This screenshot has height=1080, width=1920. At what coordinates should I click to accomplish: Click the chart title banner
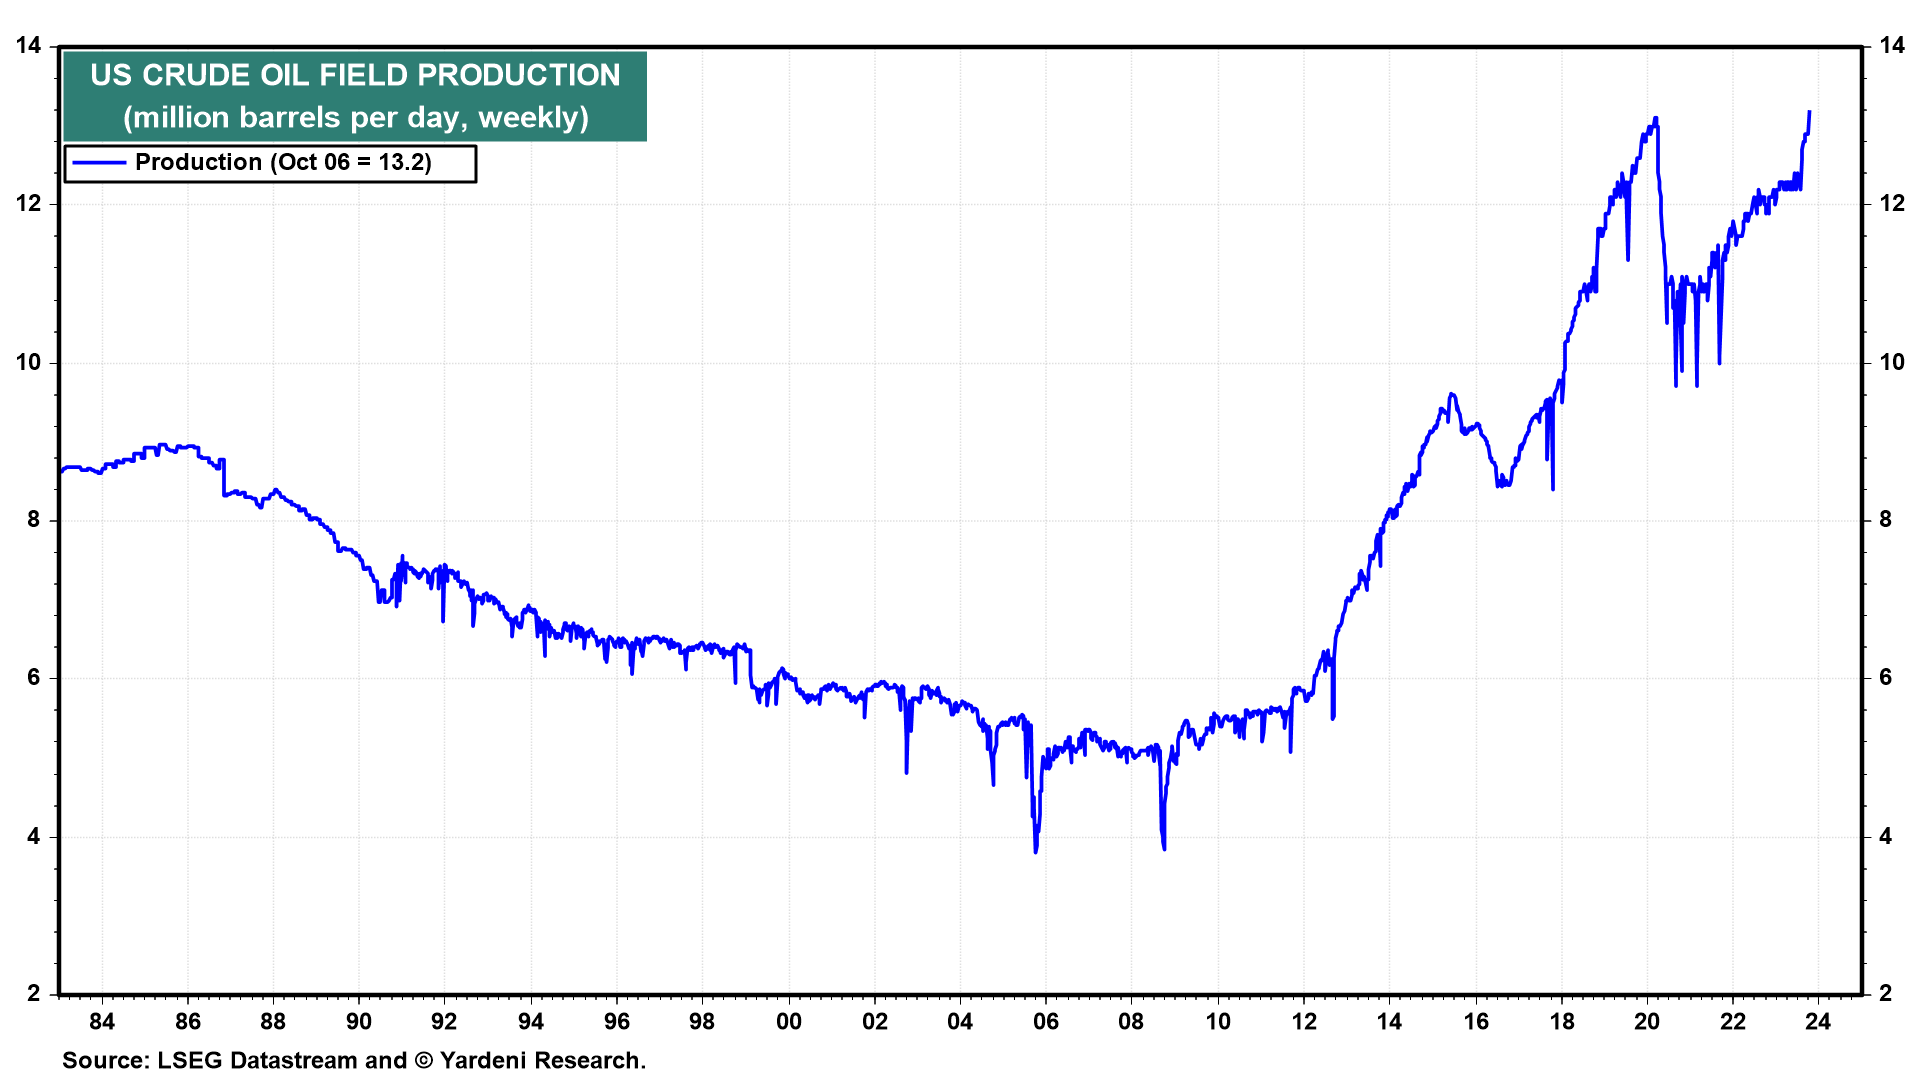click(x=355, y=76)
